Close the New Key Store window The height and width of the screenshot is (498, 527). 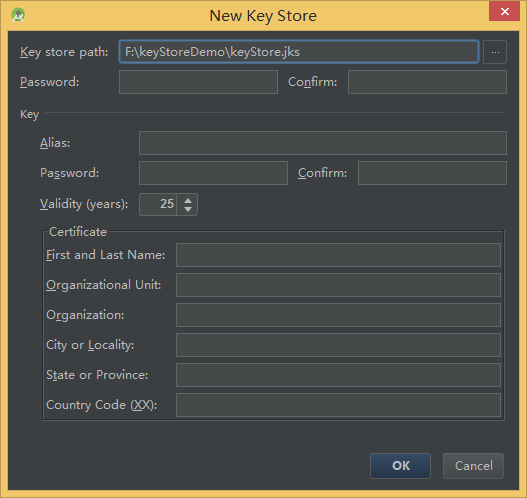[x=504, y=11]
